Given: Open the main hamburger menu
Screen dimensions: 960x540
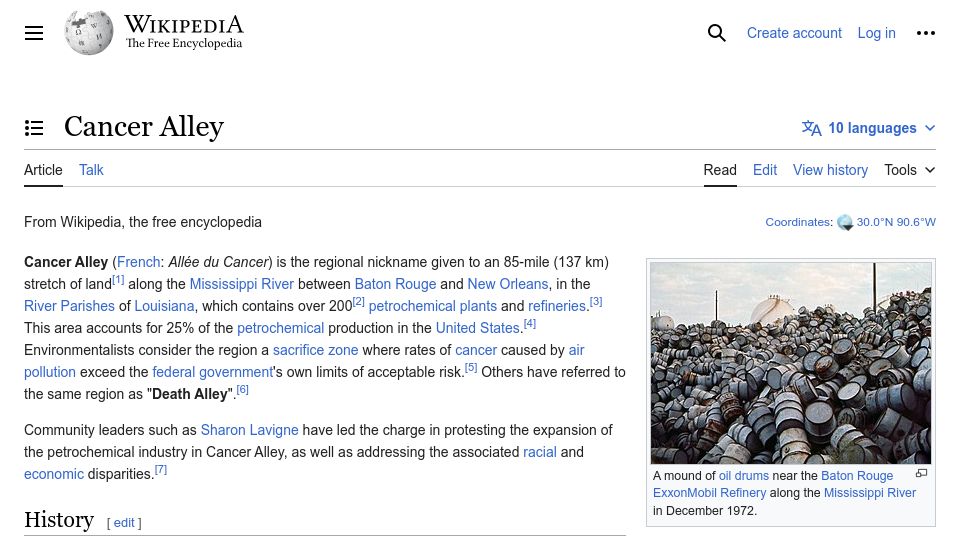Looking at the screenshot, I should (34, 33).
